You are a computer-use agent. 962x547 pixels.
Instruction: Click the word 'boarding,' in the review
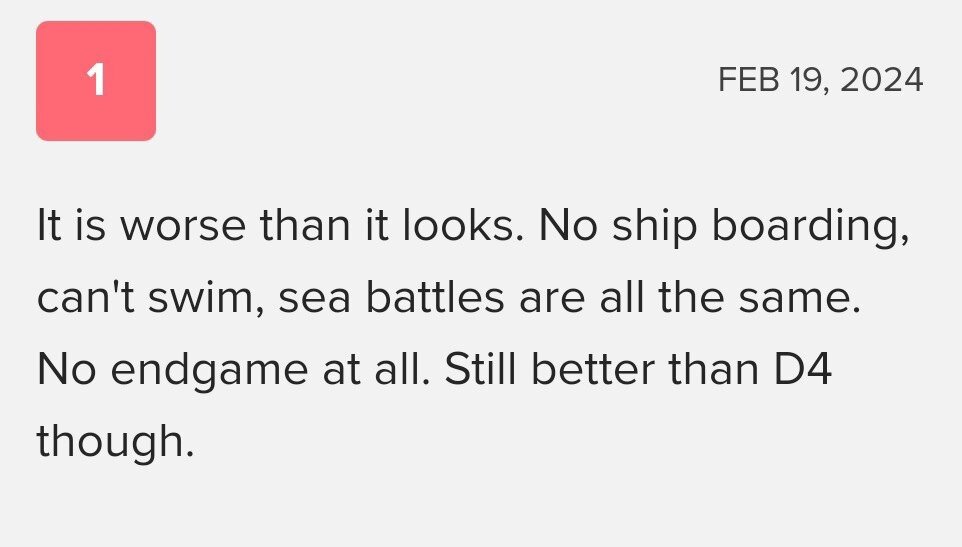[810, 226]
